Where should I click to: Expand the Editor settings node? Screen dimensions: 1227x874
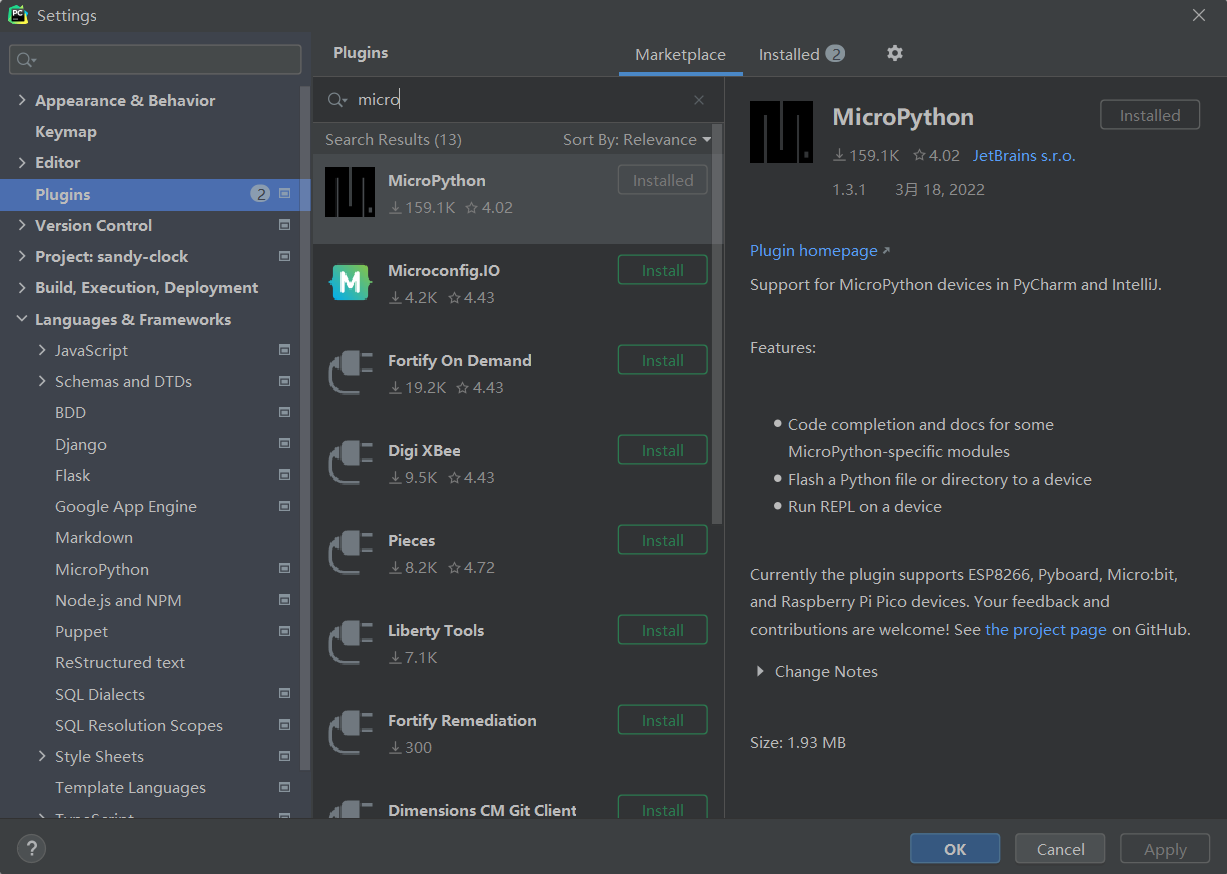tap(22, 162)
